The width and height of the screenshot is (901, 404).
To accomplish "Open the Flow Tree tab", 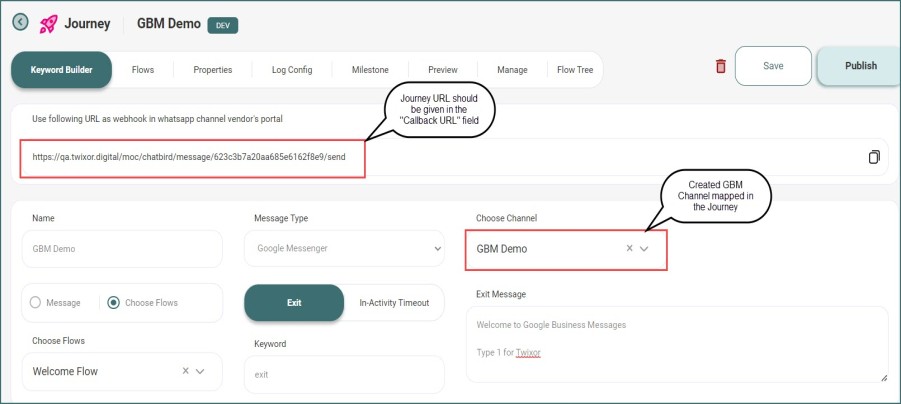I will pyautogui.click(x=575, y=70).
